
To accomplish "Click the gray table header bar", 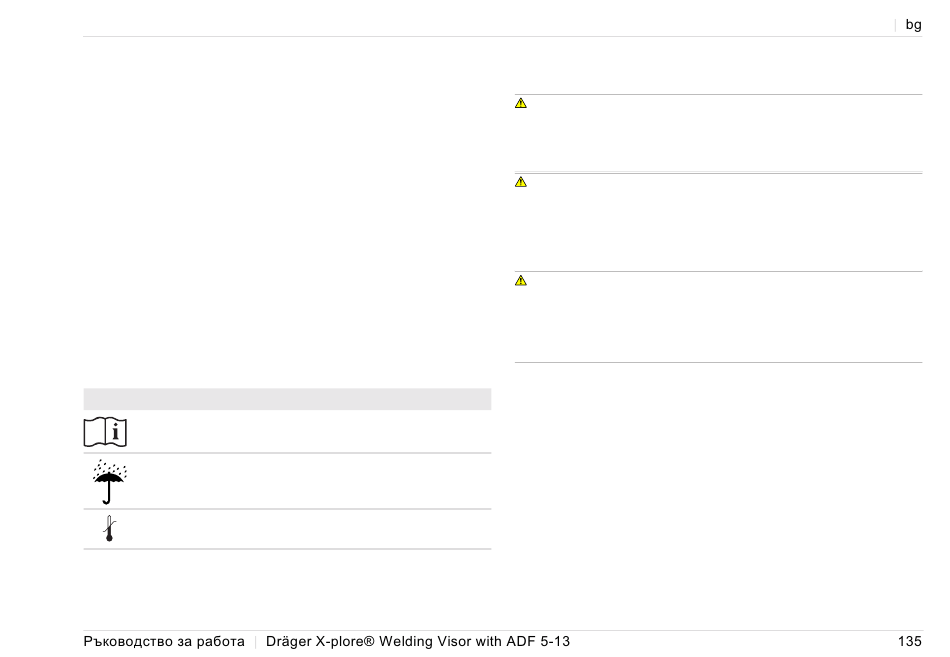I will pos(287,399).
